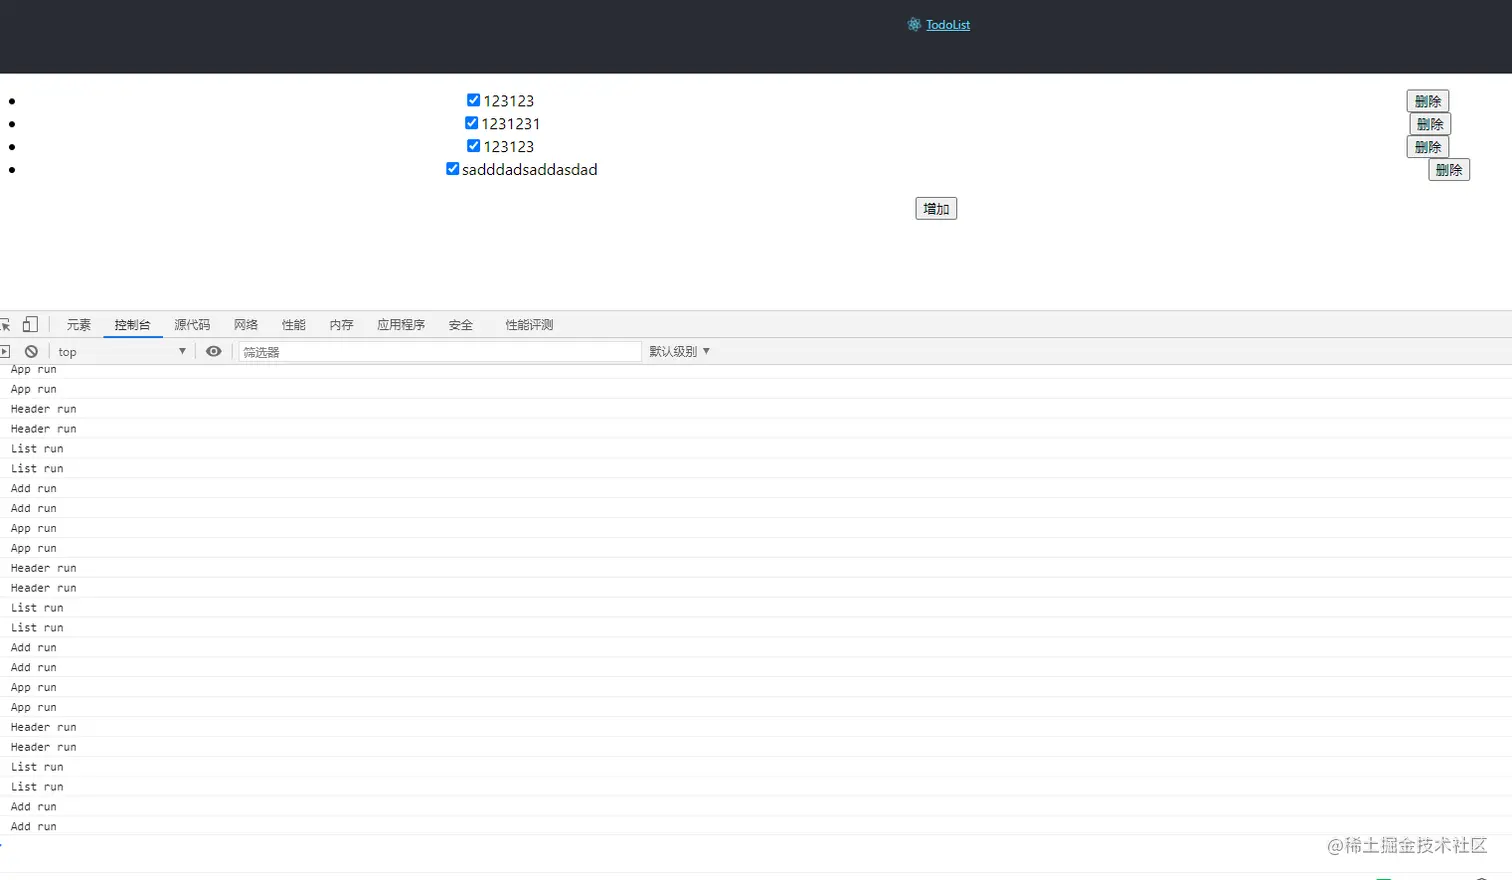1512x880 pixels.
Task: Select the 控制台 tab
Action: coord(132,325)
